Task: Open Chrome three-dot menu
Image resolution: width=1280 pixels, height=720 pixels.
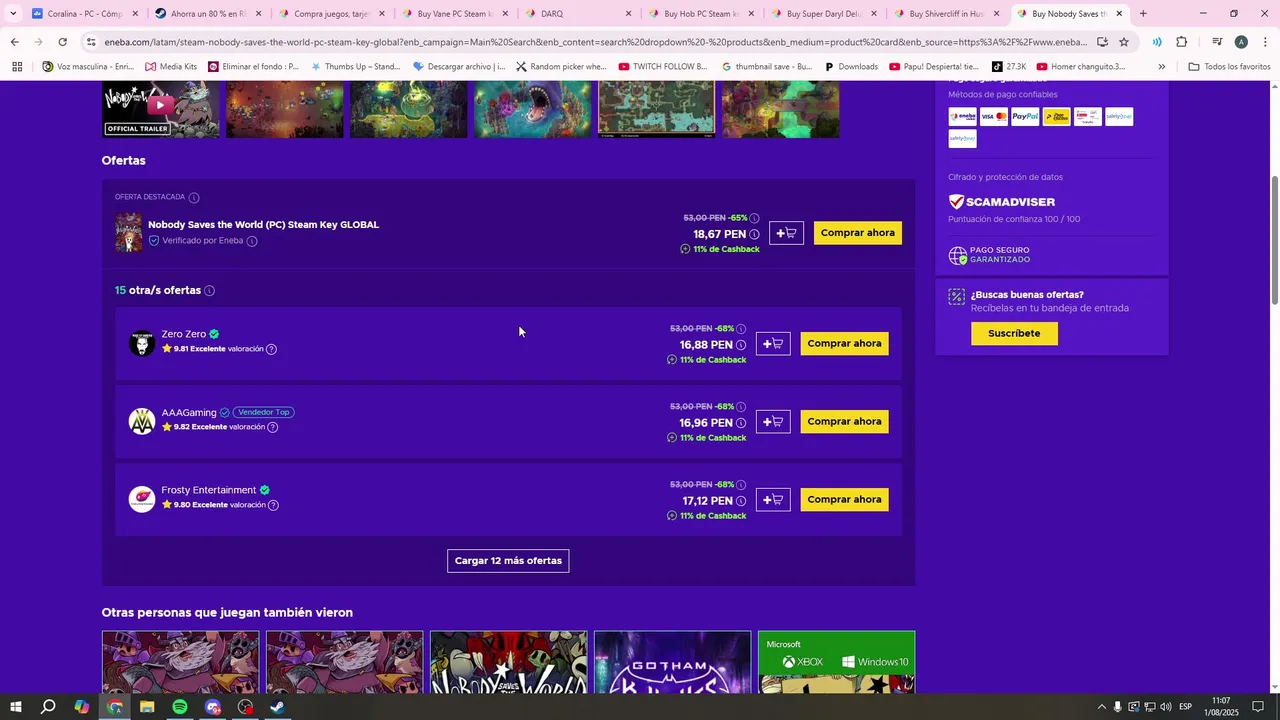Action: click(1265, 42)
